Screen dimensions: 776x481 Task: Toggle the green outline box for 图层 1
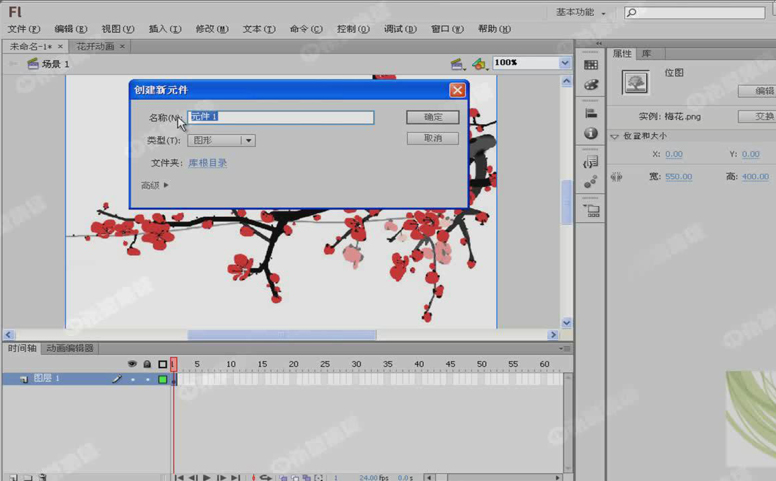(x=162, y=380)
